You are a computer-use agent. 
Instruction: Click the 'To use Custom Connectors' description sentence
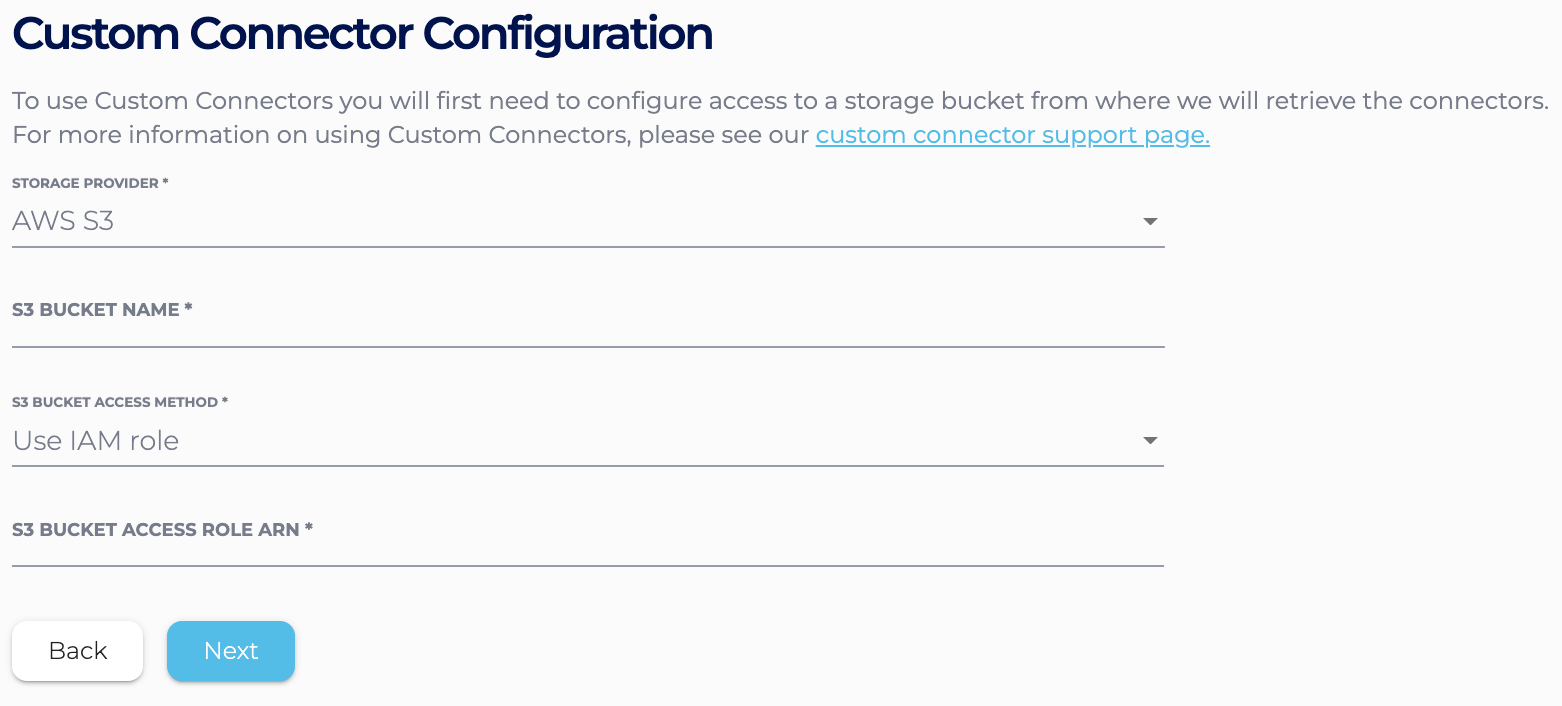point(780,101)
